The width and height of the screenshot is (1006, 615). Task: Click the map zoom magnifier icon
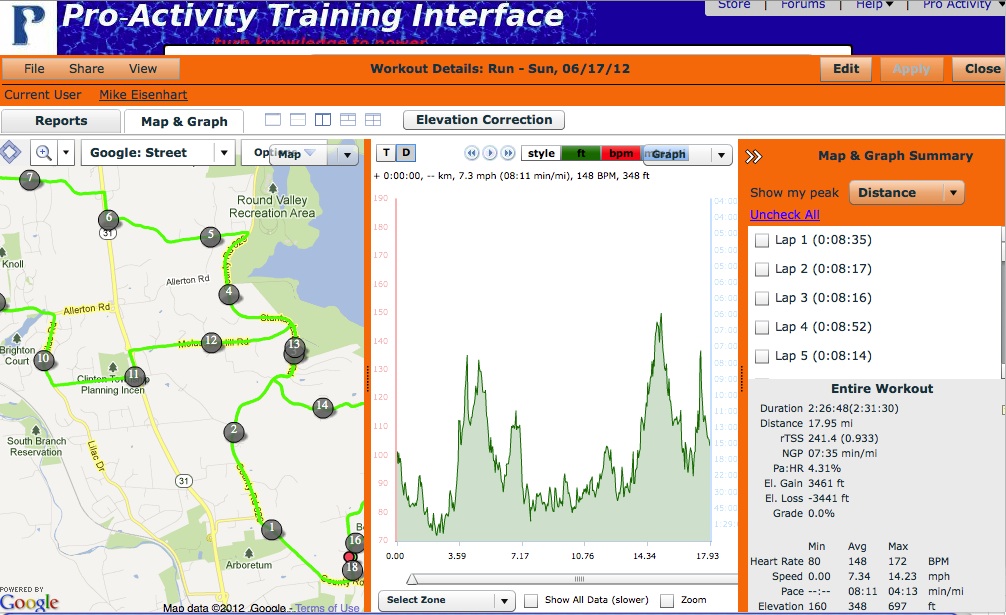(x=44, y=153)
